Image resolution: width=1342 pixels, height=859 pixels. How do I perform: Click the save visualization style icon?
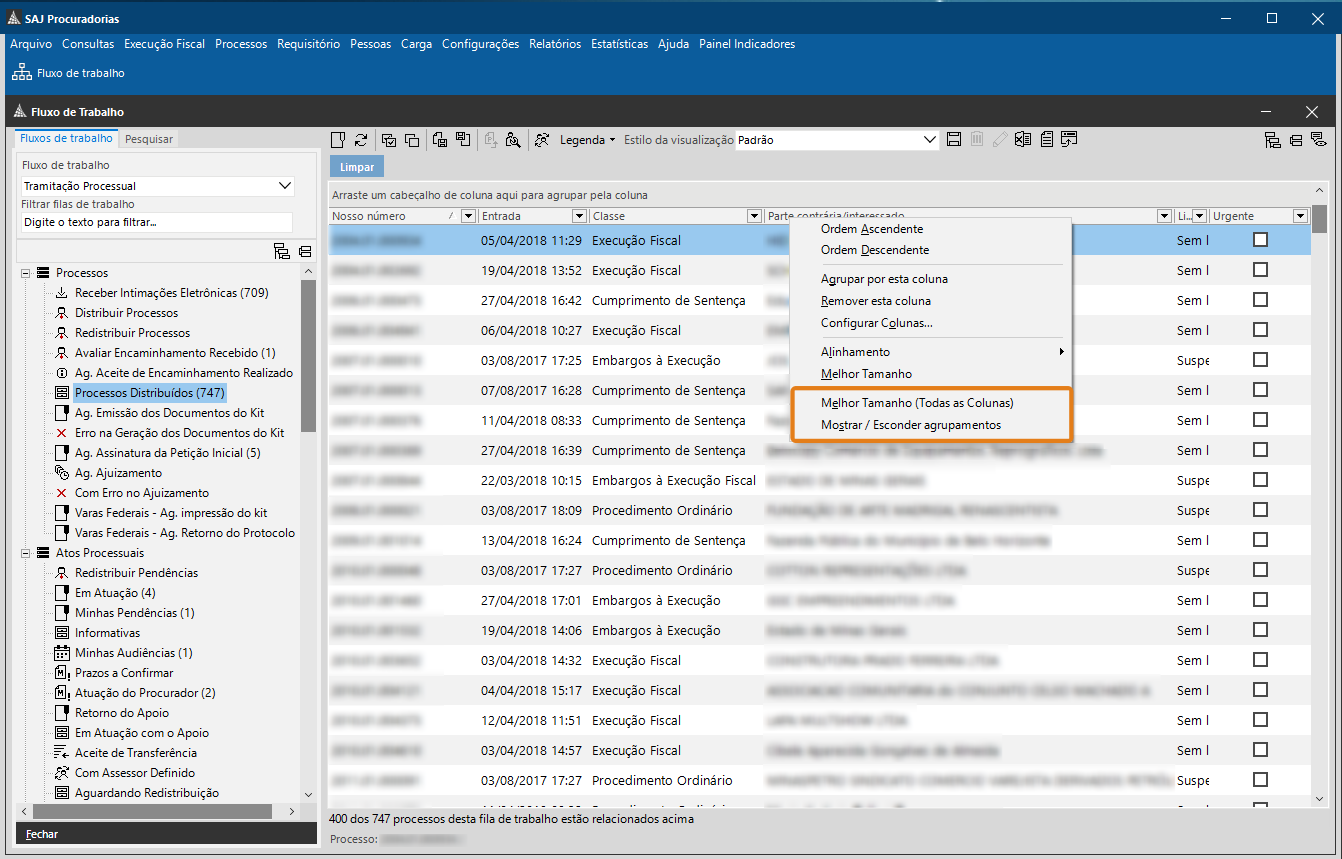pos(954,140)
